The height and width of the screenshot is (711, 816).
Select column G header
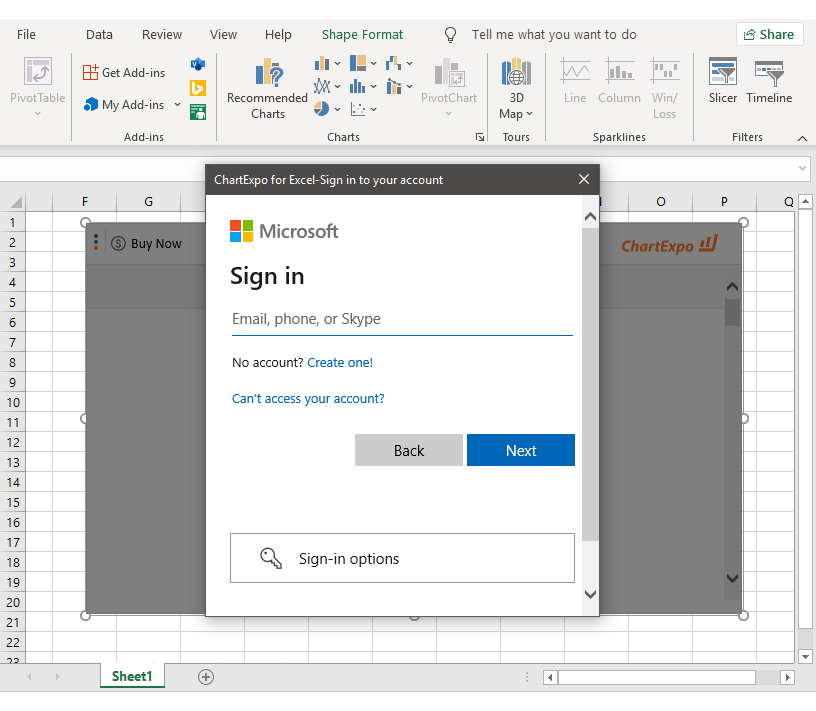pos(148,201)
